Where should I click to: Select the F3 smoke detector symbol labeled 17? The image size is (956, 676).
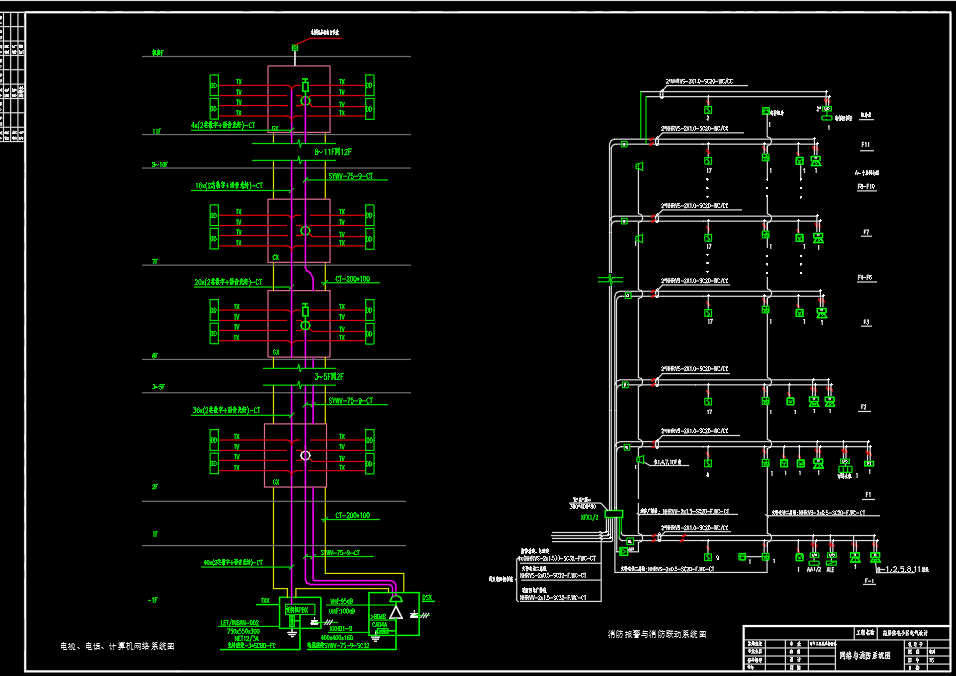[708, 313]
